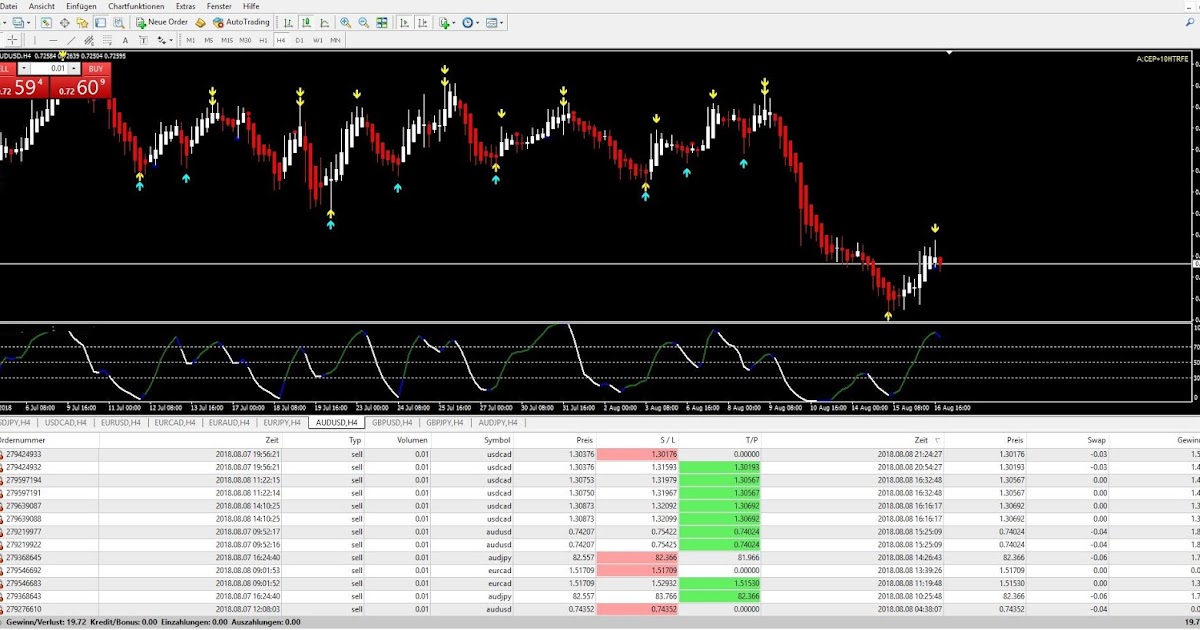
Task: Open the Chartfunktionen menu
Action: pyautogui.click(x=135, y=5)
